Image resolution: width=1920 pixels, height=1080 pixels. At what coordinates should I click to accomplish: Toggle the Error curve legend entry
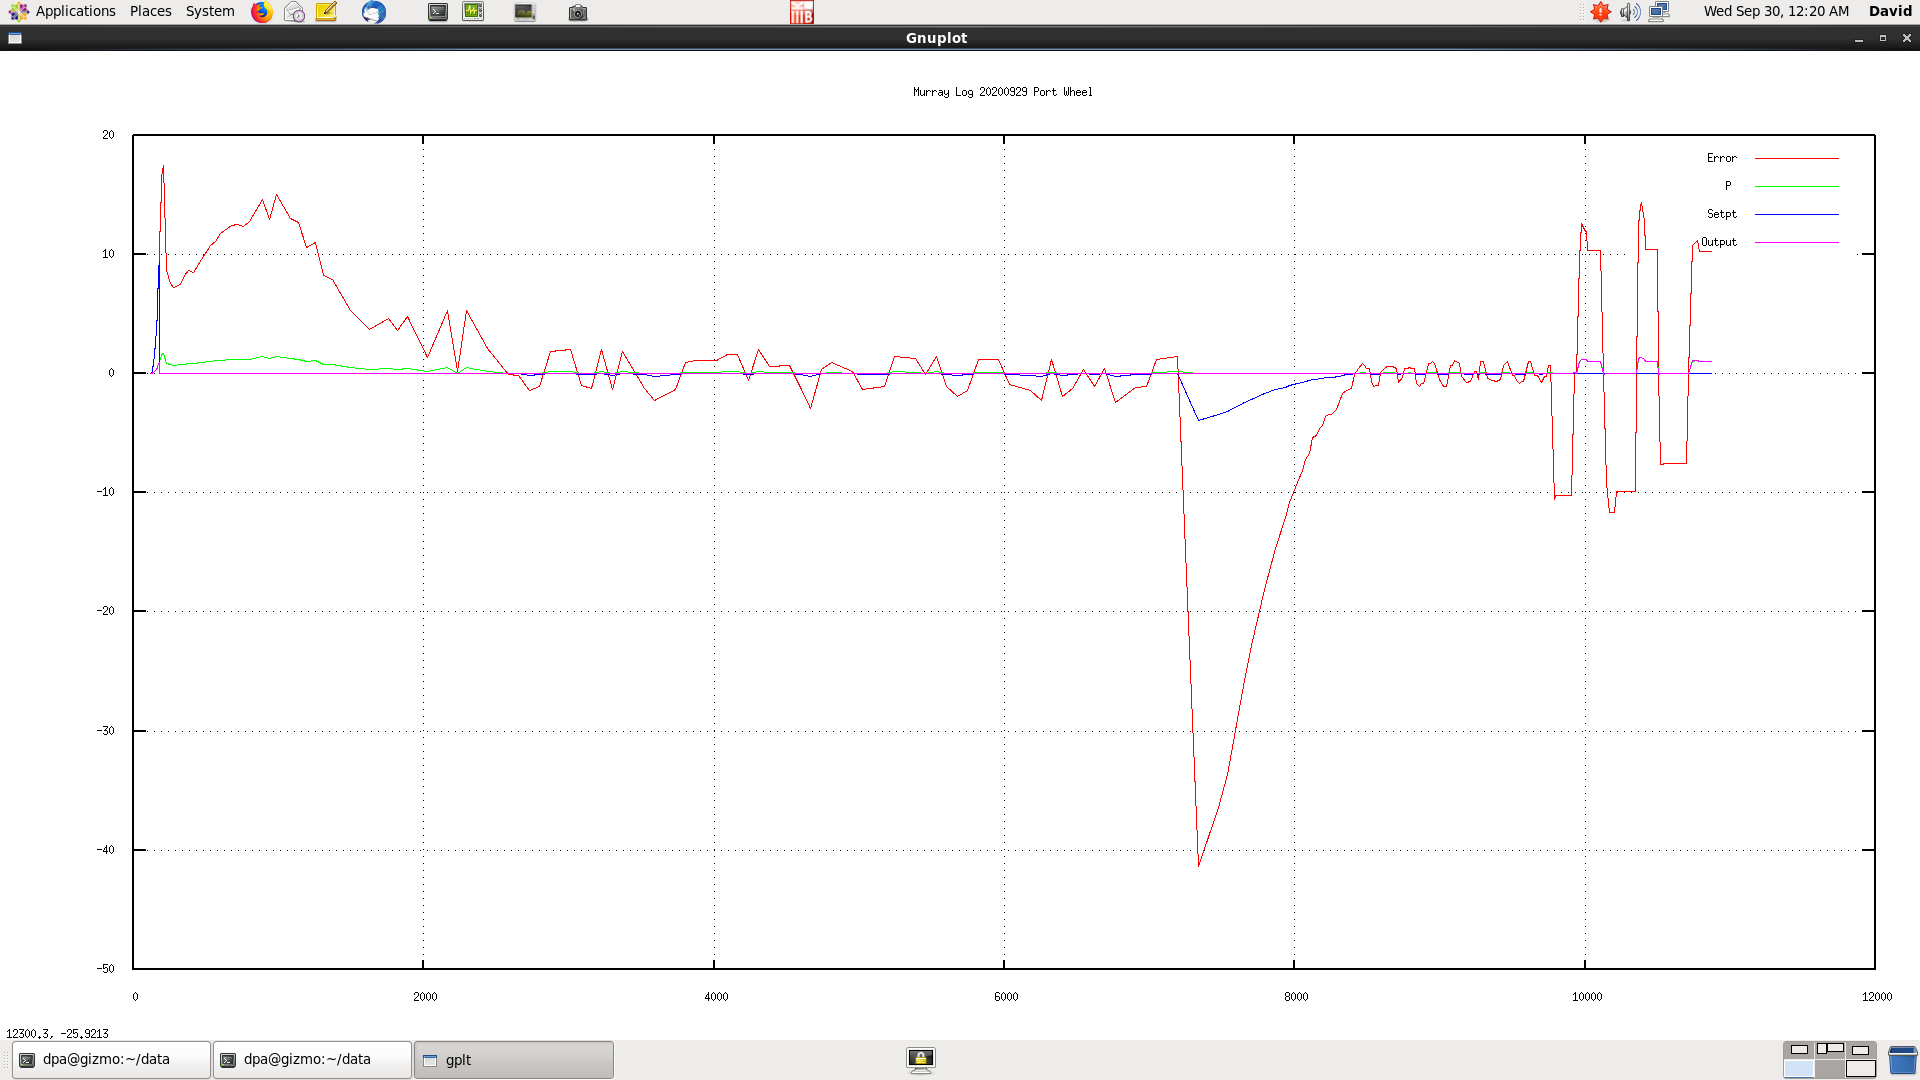point(1772,158)
